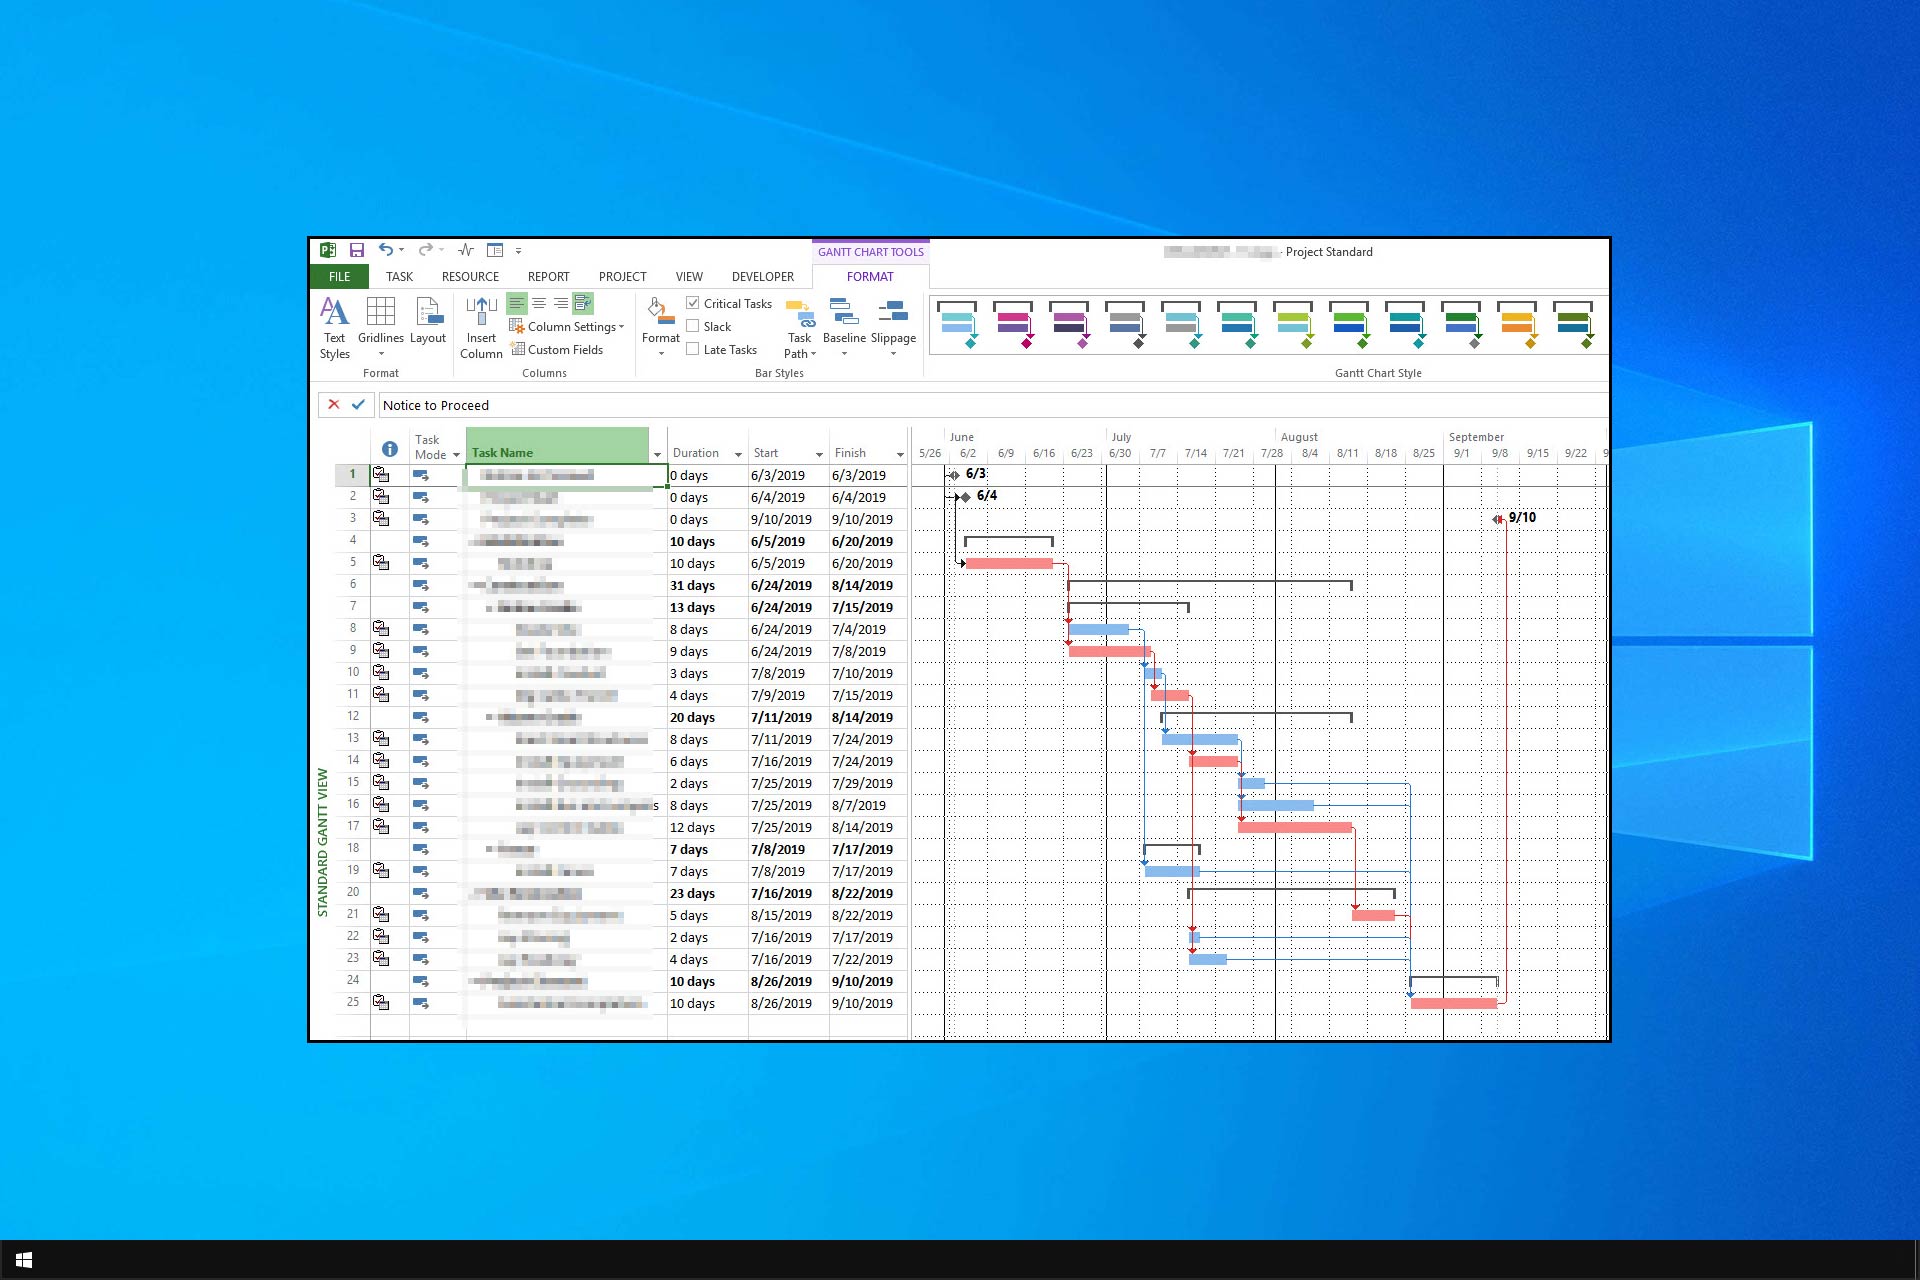Screen dimensions: 1920x1280
Task: Enable the Late Tasks checkbox
Action: [x=692, y=349]
